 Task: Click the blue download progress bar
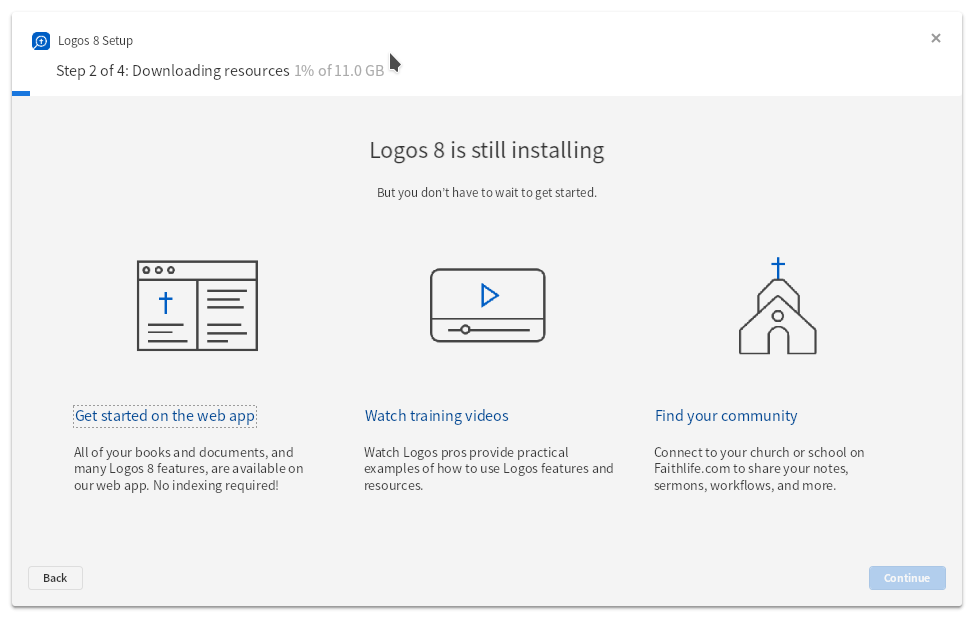20,94
